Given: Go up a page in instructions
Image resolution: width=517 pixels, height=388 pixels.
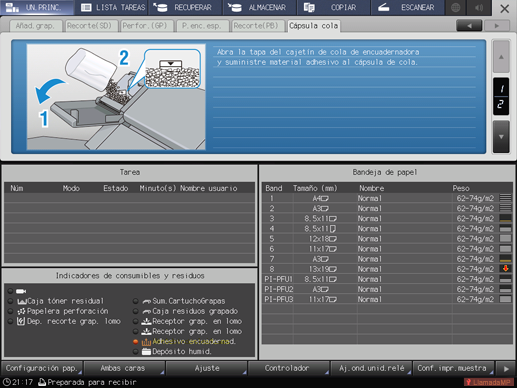Looking at the screenshot, I should pos(501,57).
